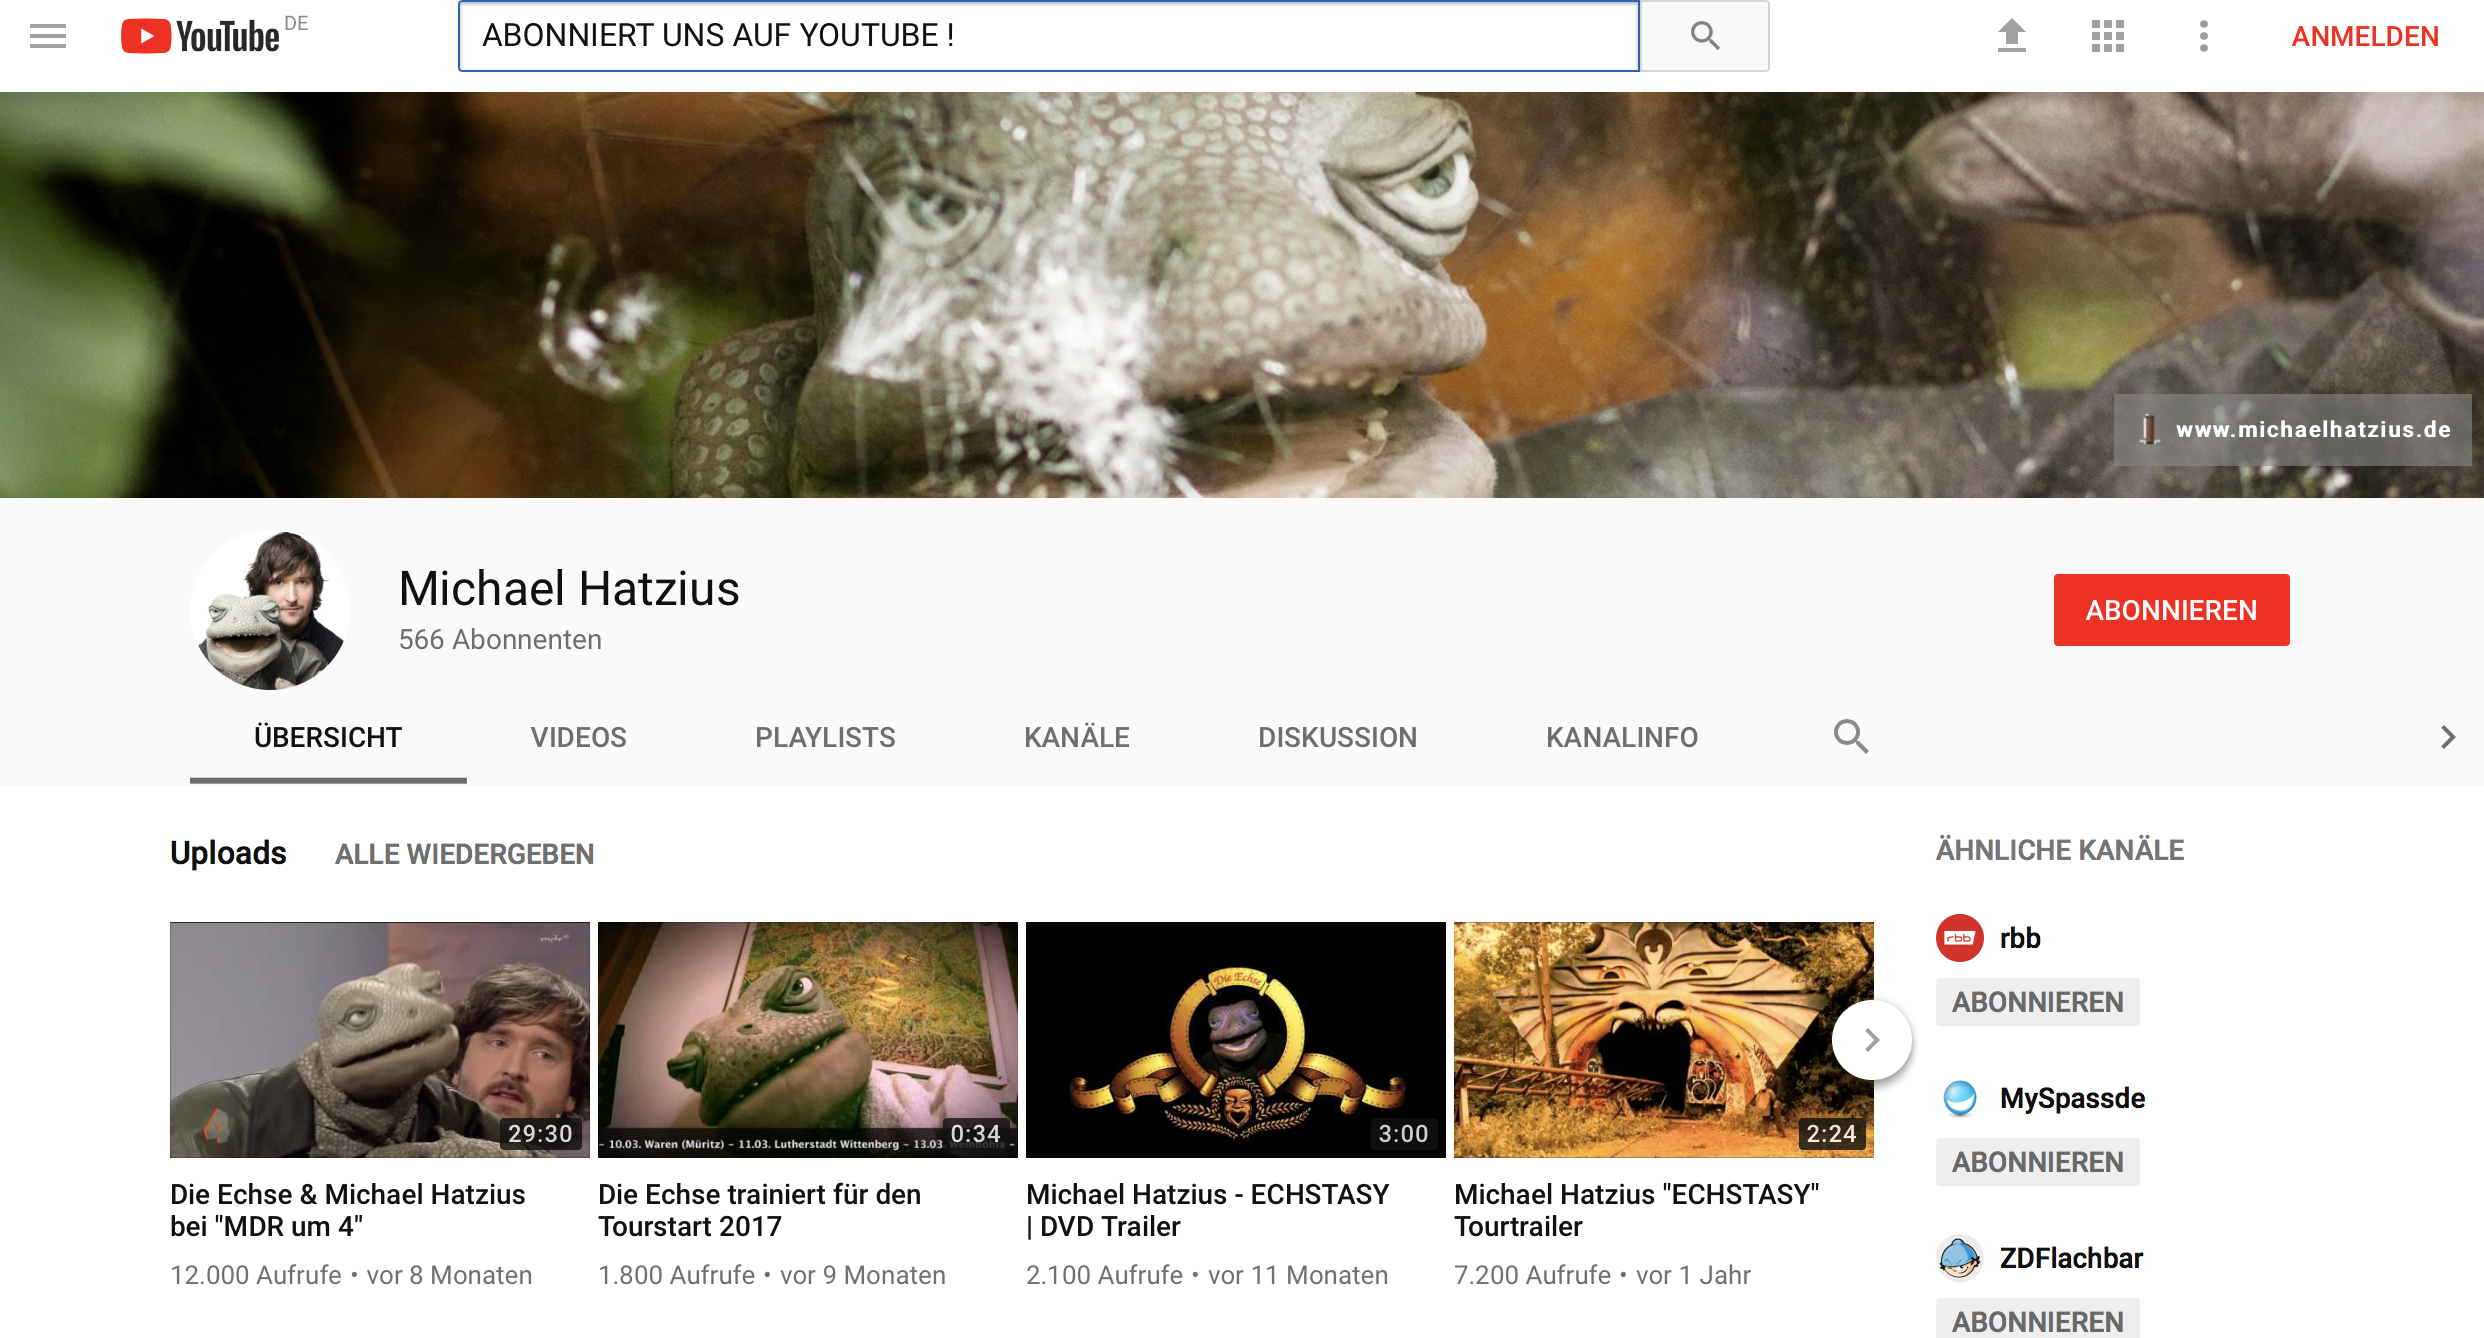The height and width of the screenshot is (1338, 2484).
Task: Open the rbb channel icon
Action: [x=1960, y=938]
